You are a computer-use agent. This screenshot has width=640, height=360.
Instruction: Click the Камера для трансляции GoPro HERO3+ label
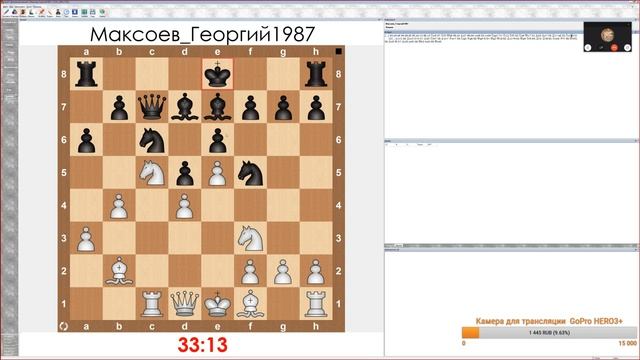[x=549, y=321]
